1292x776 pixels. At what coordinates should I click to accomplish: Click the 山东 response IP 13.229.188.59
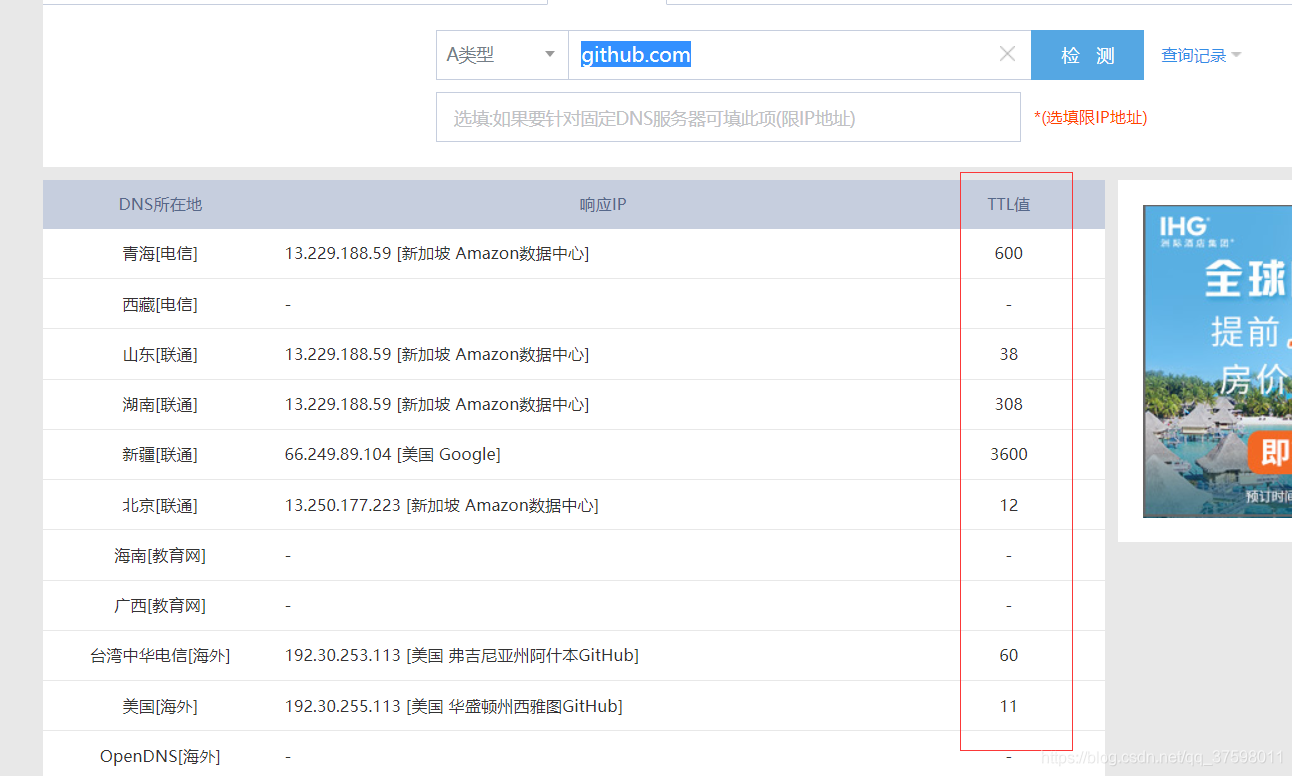pos(437,354)
